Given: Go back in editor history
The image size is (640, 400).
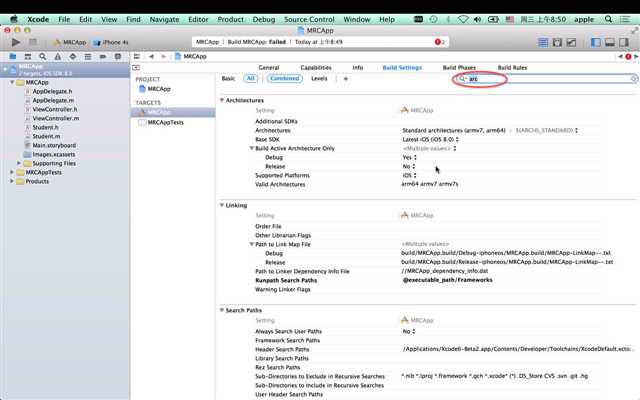Looking at the screenshot, I should coord(151,56).
